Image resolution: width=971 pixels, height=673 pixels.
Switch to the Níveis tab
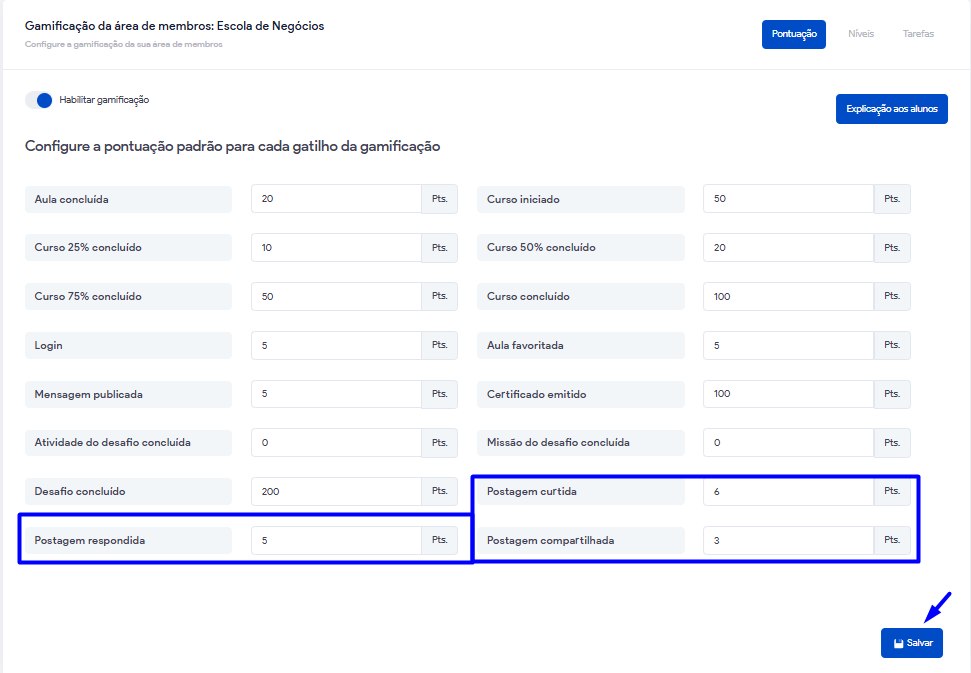pos(860,34)
